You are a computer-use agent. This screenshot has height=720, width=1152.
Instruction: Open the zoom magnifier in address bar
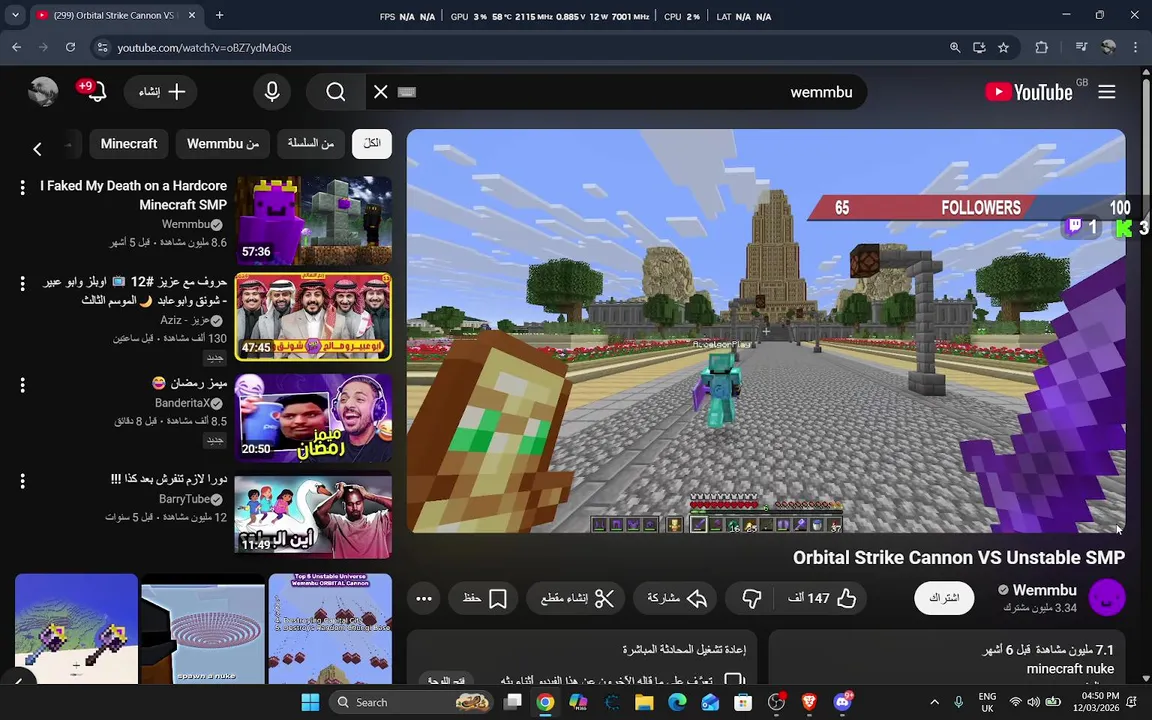tap(954, 47)
